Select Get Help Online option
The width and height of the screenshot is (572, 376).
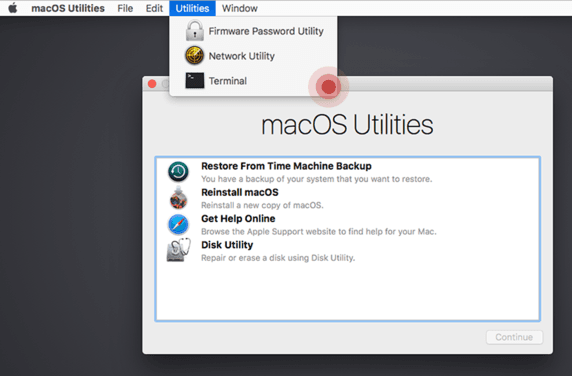[x=348, y=224]
